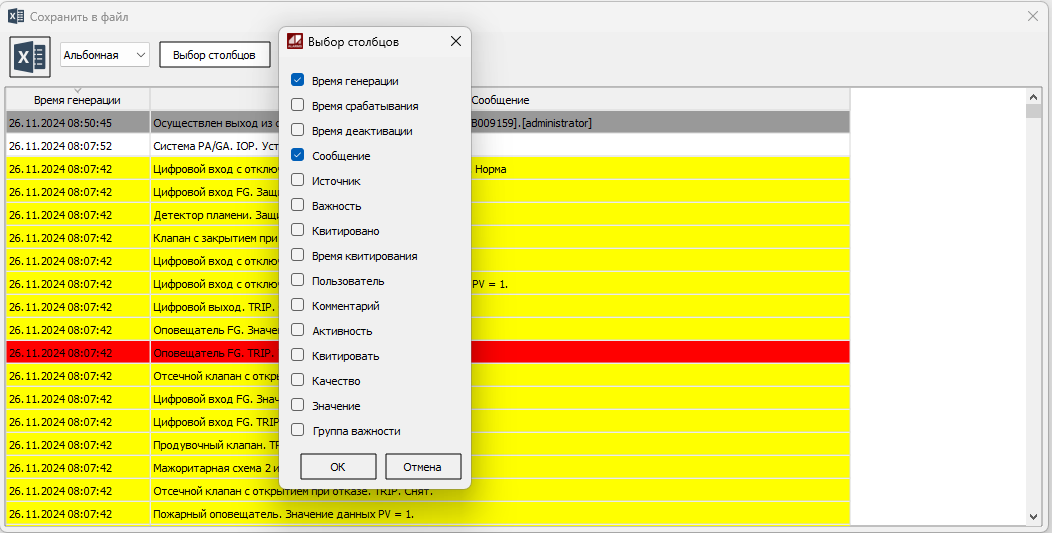This screenshot has width=1052, height=533.
Task: Check the Пользователь checkbox
Action: [x=297, y=281]
